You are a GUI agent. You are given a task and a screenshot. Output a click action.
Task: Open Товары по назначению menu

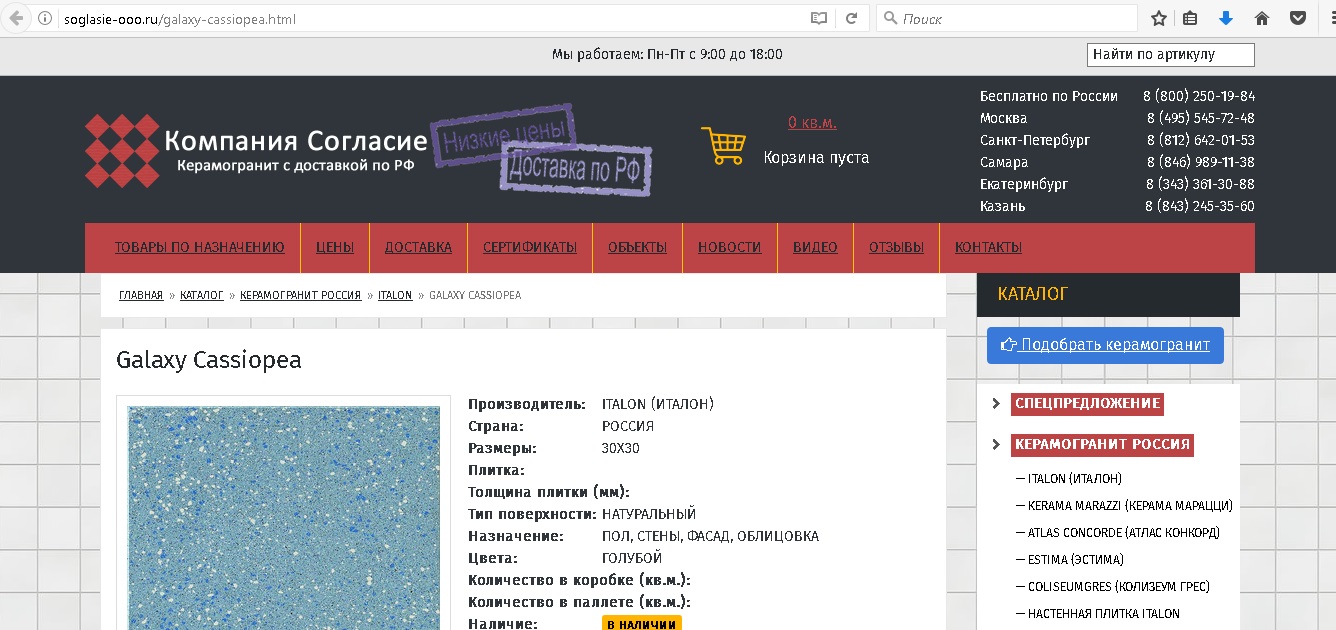point(199,247)
